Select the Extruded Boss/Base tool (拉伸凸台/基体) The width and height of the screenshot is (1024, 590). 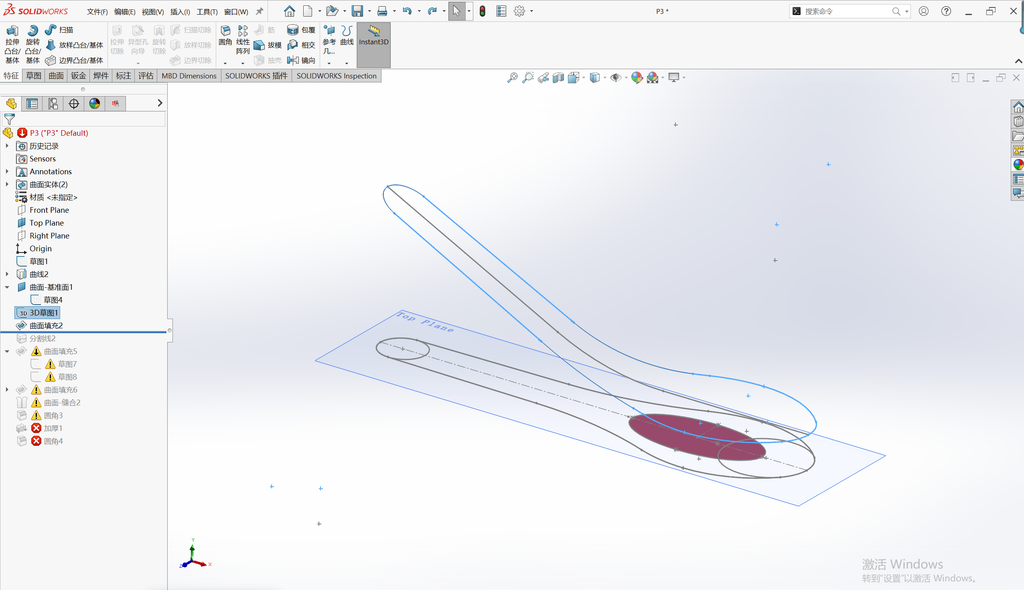click(x=12, y=44)
